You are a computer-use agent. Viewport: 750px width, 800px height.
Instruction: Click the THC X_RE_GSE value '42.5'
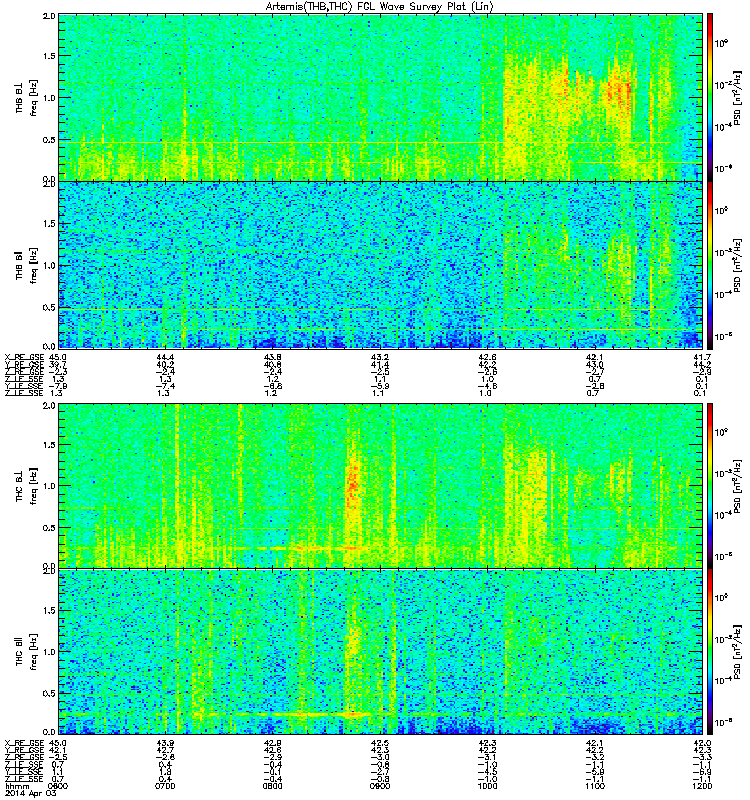(380, 743)
